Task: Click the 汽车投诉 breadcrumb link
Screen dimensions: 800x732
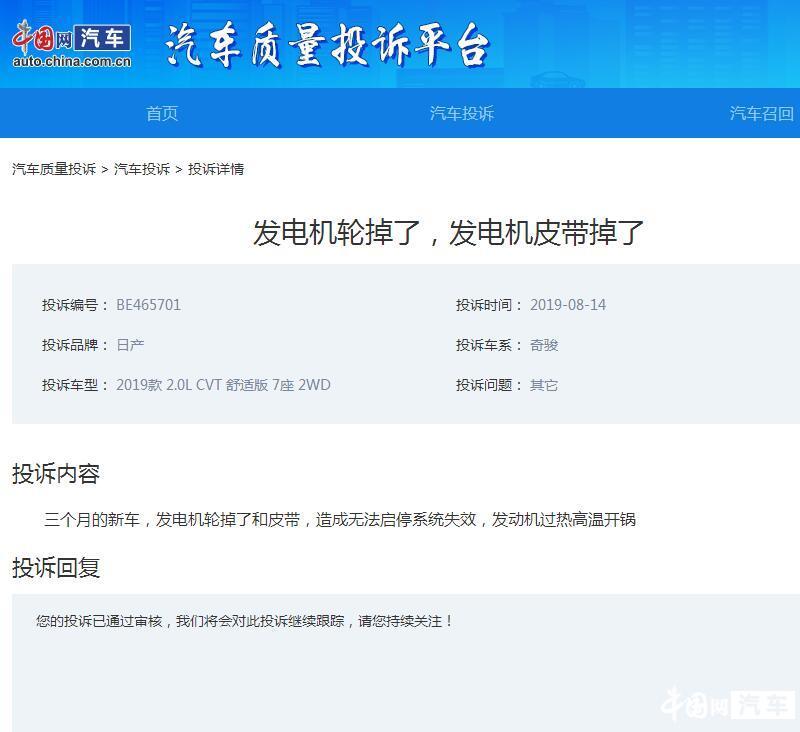Action: (142, 169)
